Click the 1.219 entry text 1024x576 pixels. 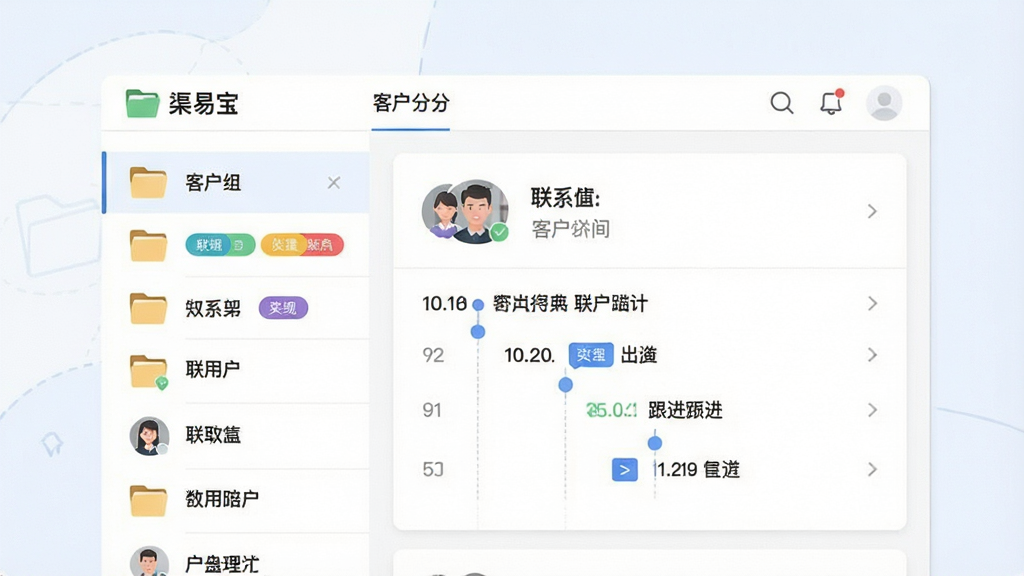coord(698,470)
